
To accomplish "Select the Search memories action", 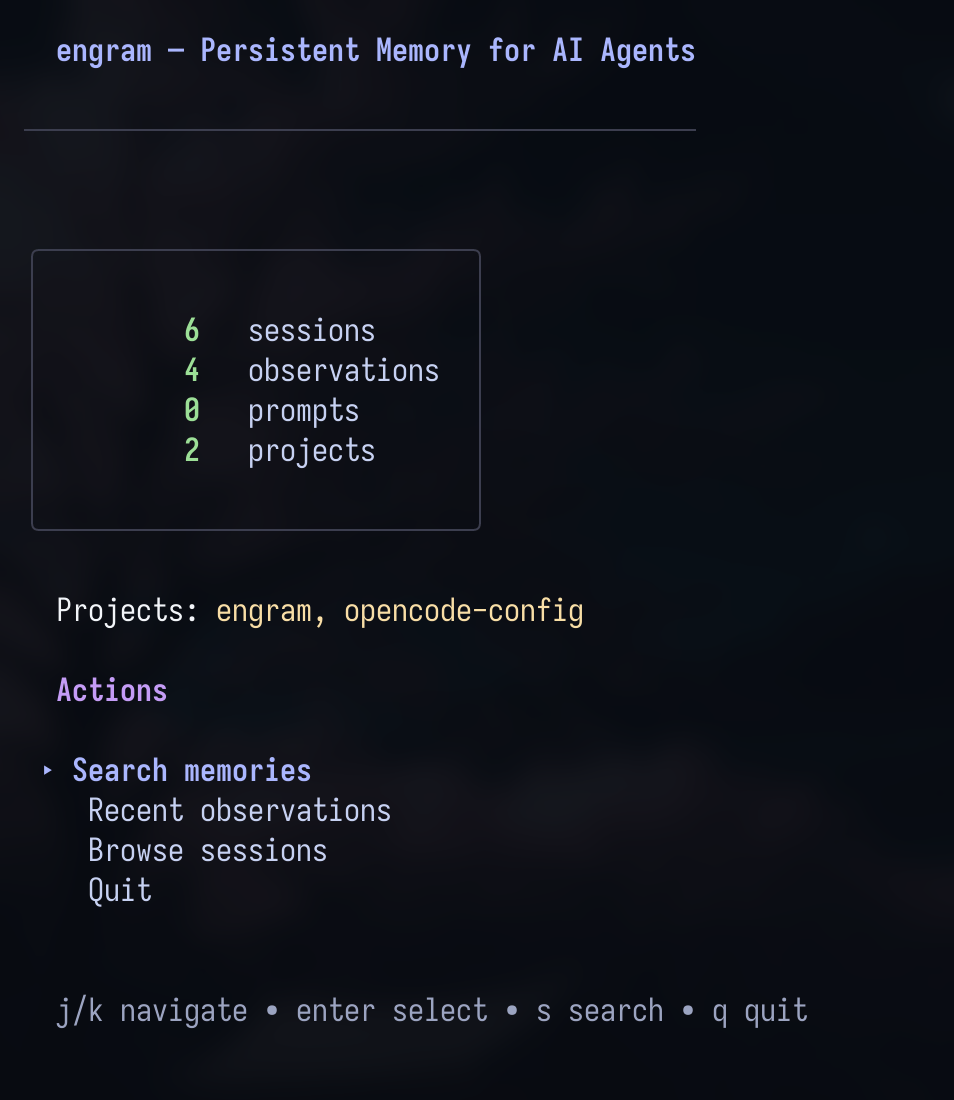I will (191, 770).
